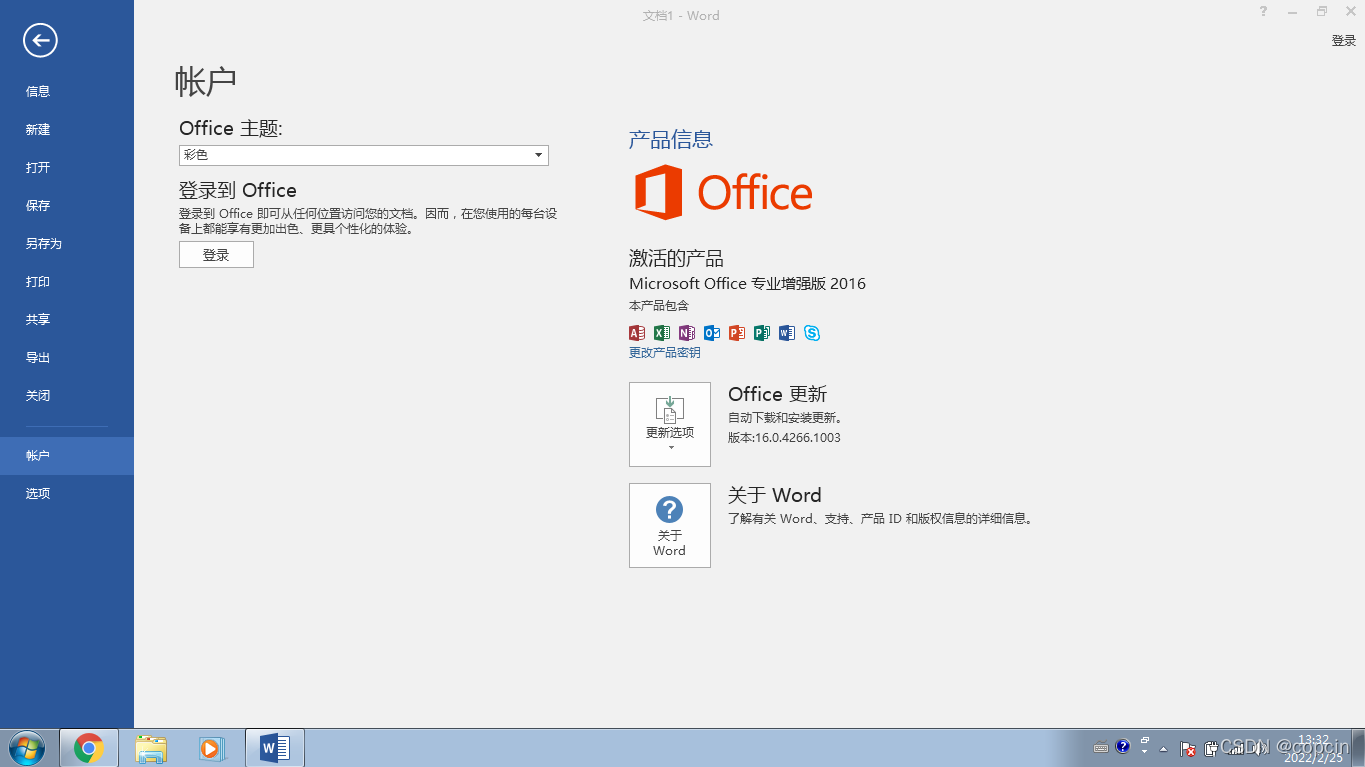Click the large Office logo
This screenshot has width=1365, height=767.
(x=723, y=193)
